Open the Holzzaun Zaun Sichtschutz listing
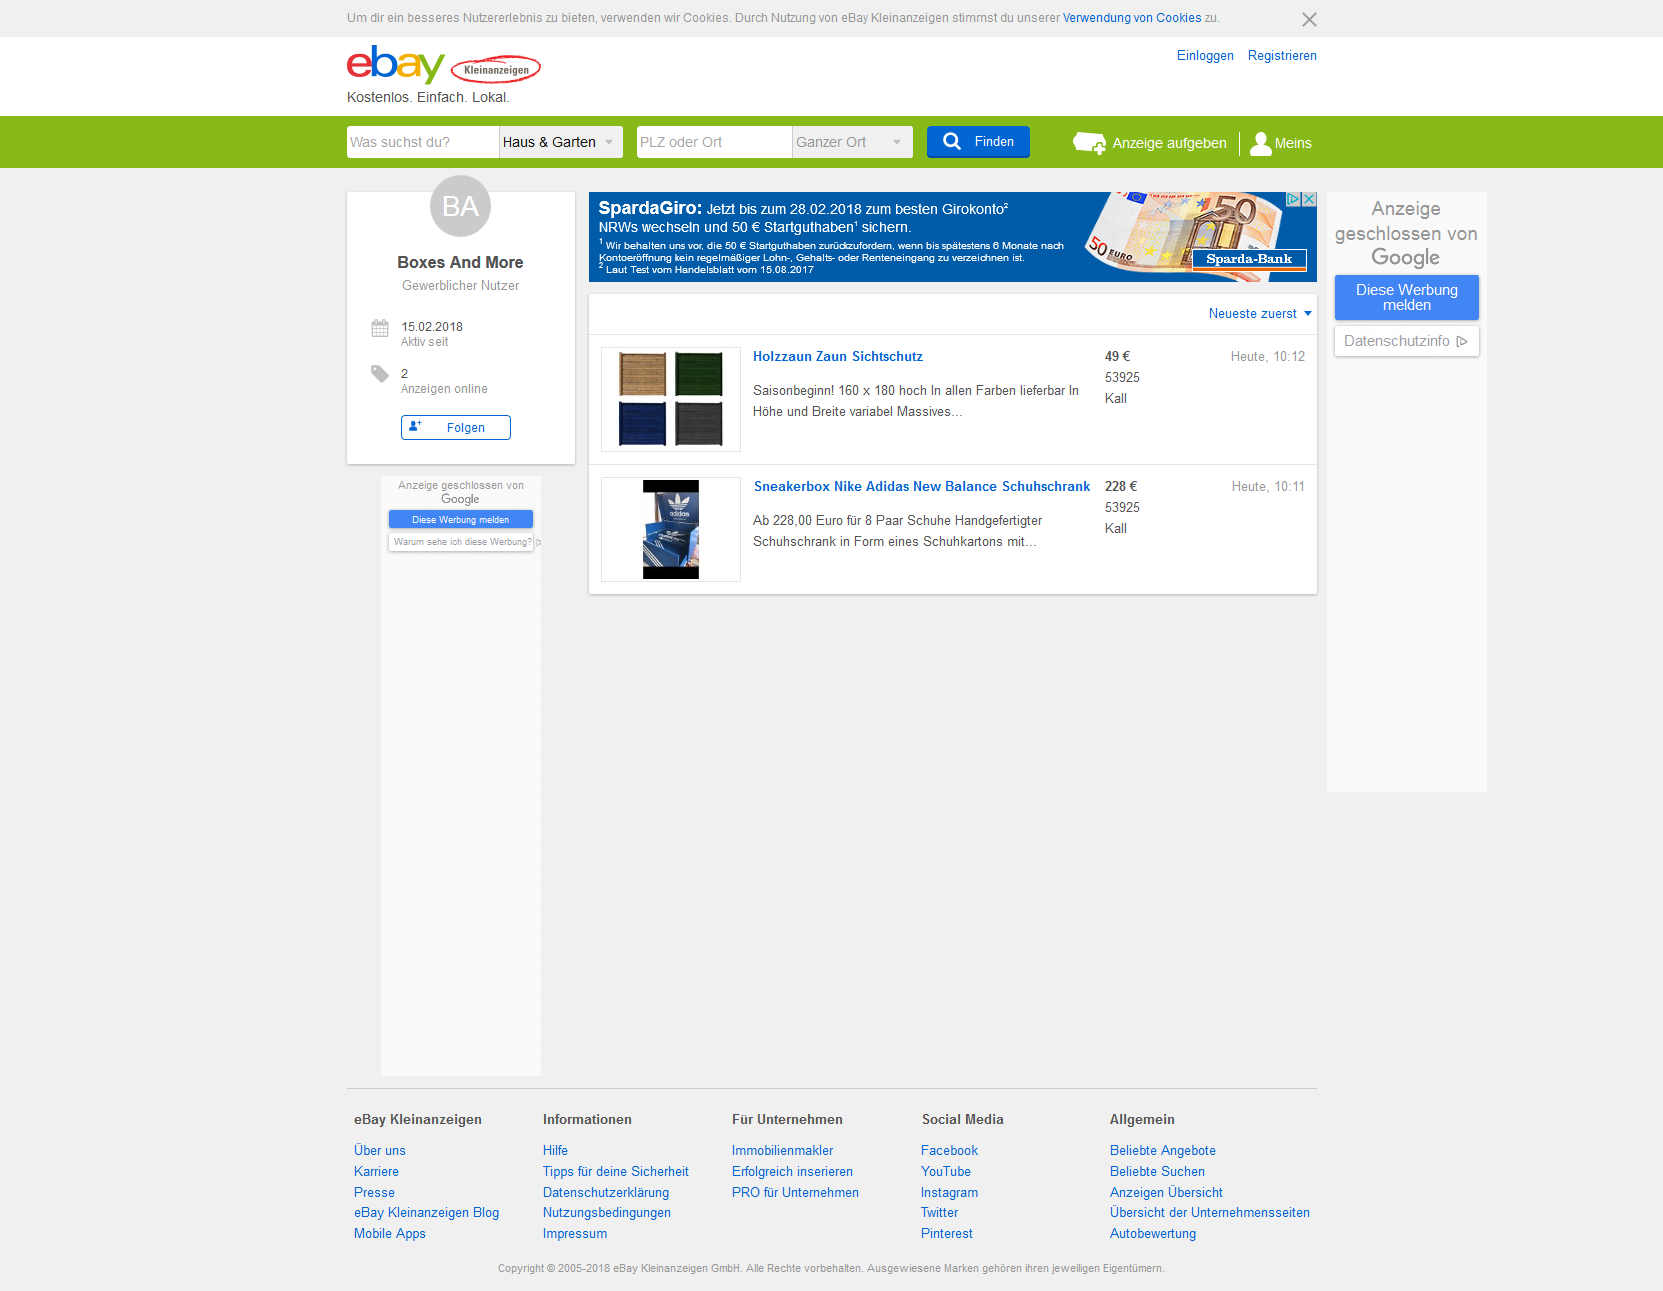This screenshot has height=1291, width=1663. (837, 357)
